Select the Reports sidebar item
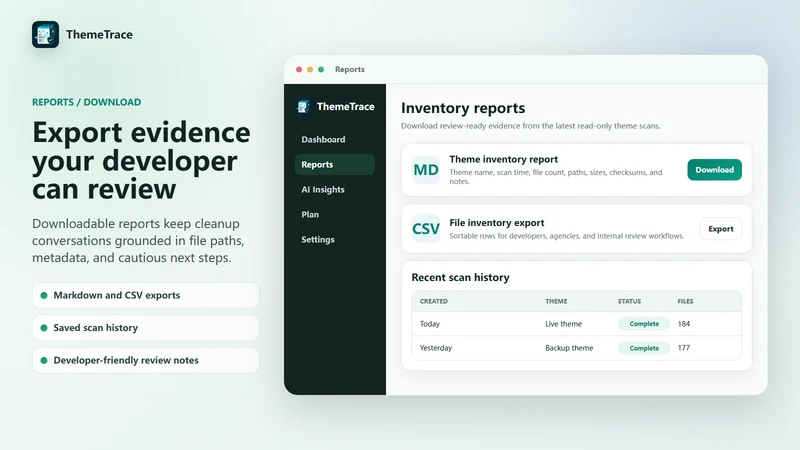 [x=335, y=164]
